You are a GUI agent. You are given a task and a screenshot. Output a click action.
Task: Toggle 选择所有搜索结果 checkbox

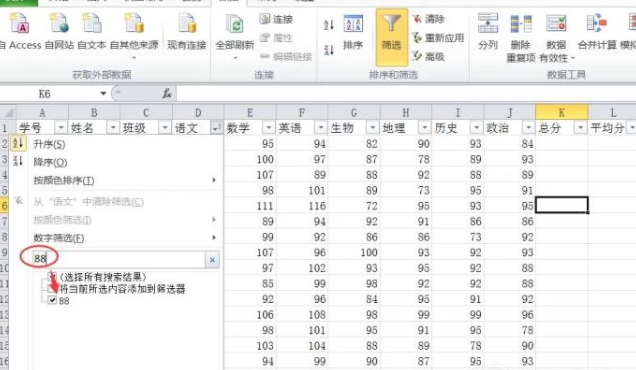tap(52, 277)
